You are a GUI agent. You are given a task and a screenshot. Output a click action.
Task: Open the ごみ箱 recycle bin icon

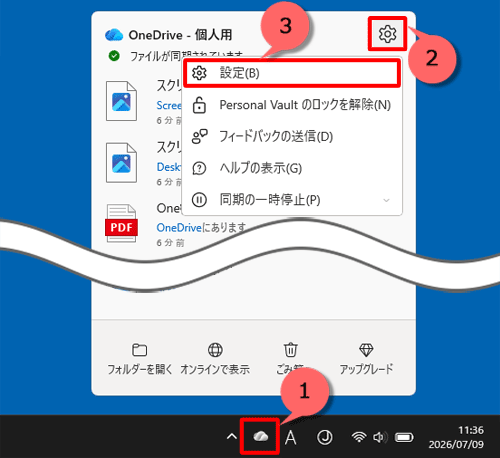290,350
